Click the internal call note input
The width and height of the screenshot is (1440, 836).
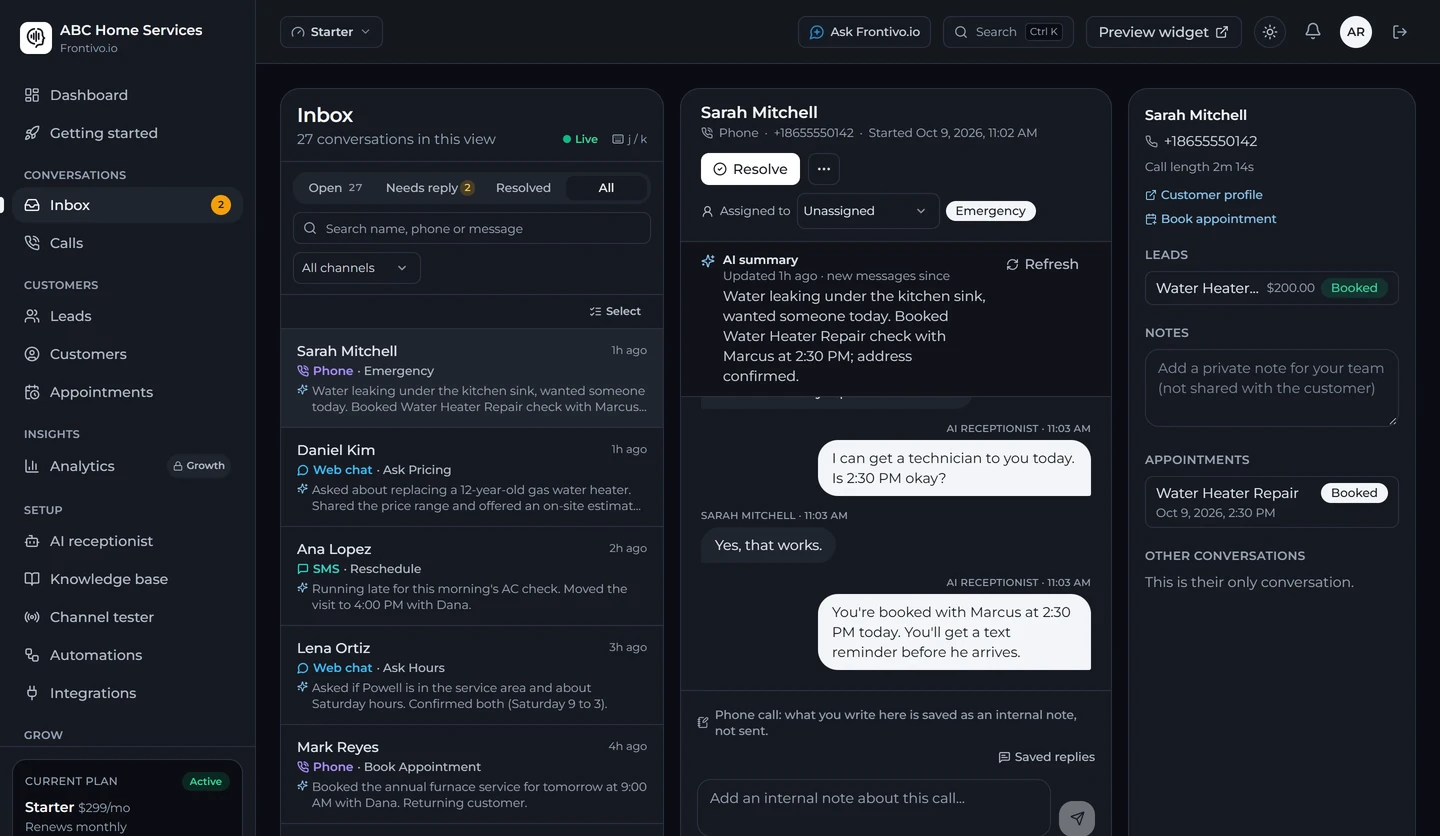point(873,807)
